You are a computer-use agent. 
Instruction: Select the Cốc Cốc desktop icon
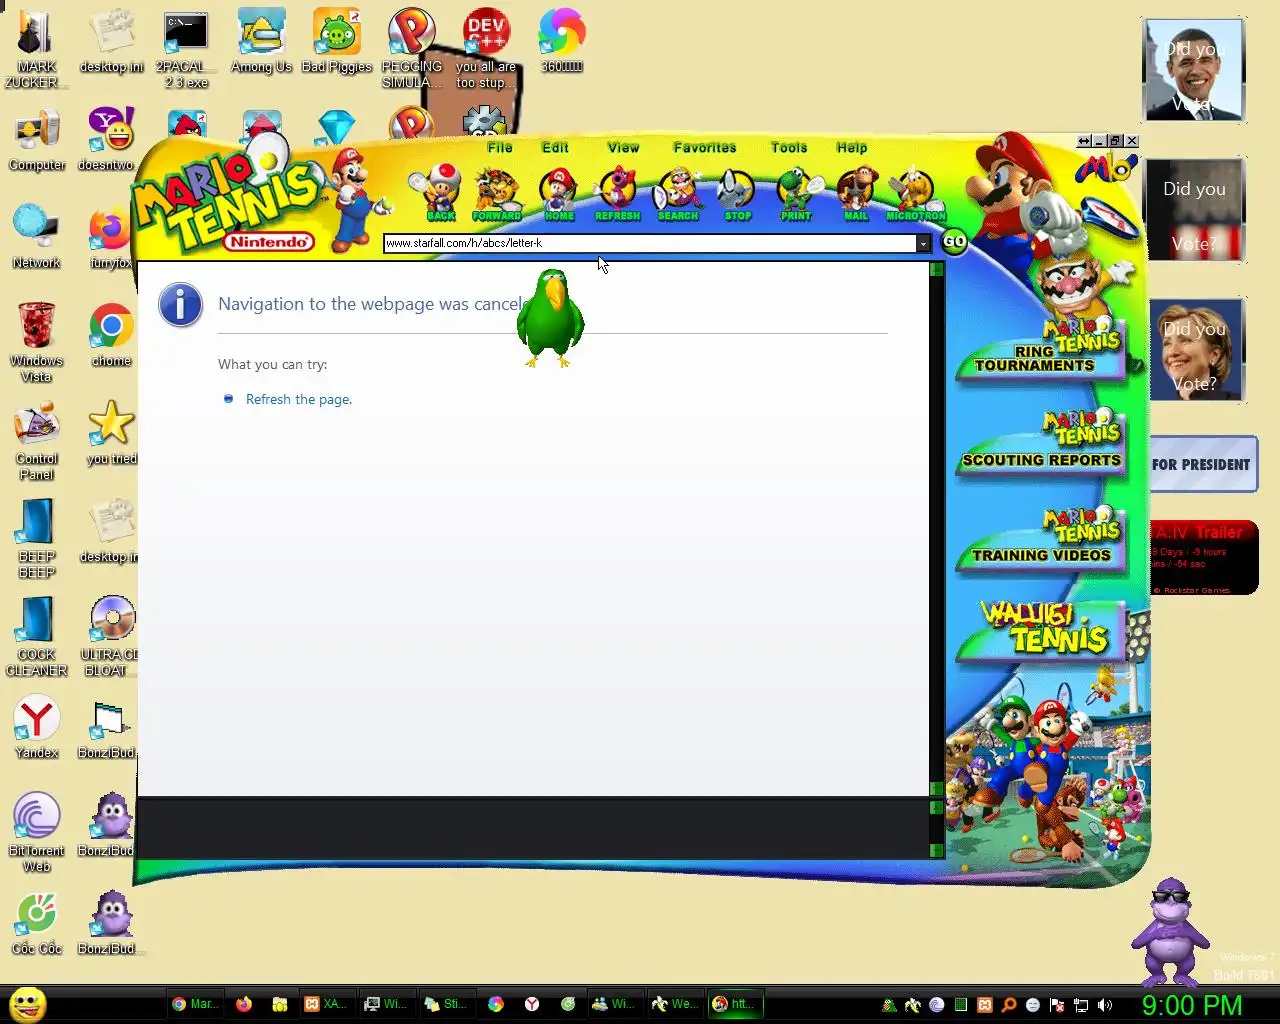(x=36, y=923)
